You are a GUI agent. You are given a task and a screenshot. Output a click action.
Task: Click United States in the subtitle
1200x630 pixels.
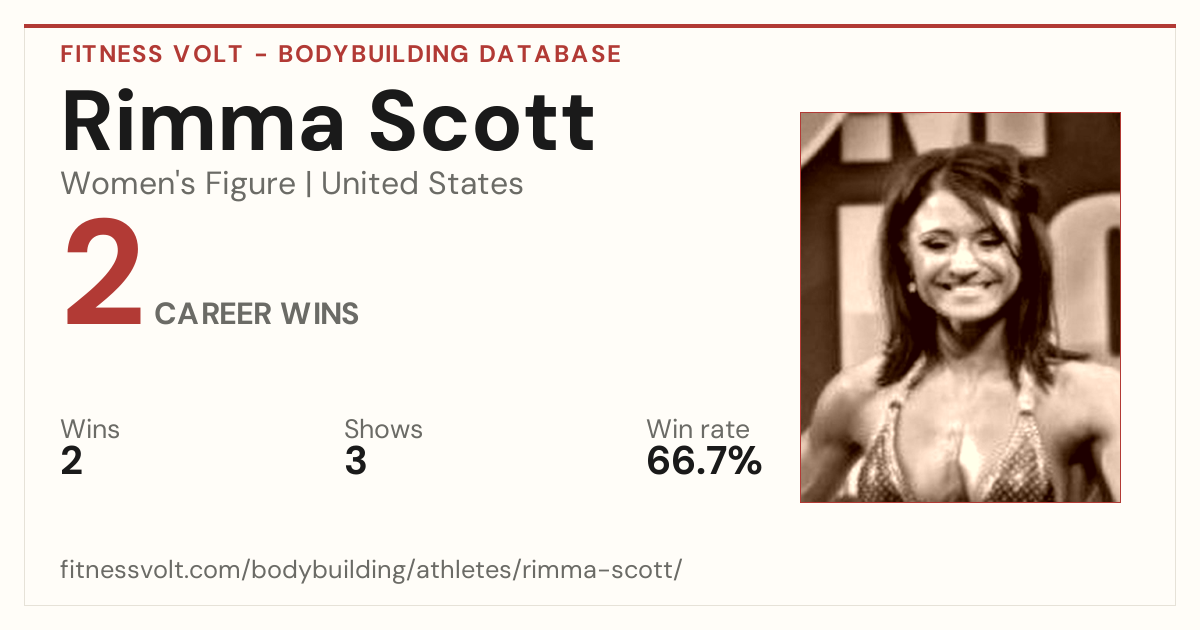click(x=422, y=184)
